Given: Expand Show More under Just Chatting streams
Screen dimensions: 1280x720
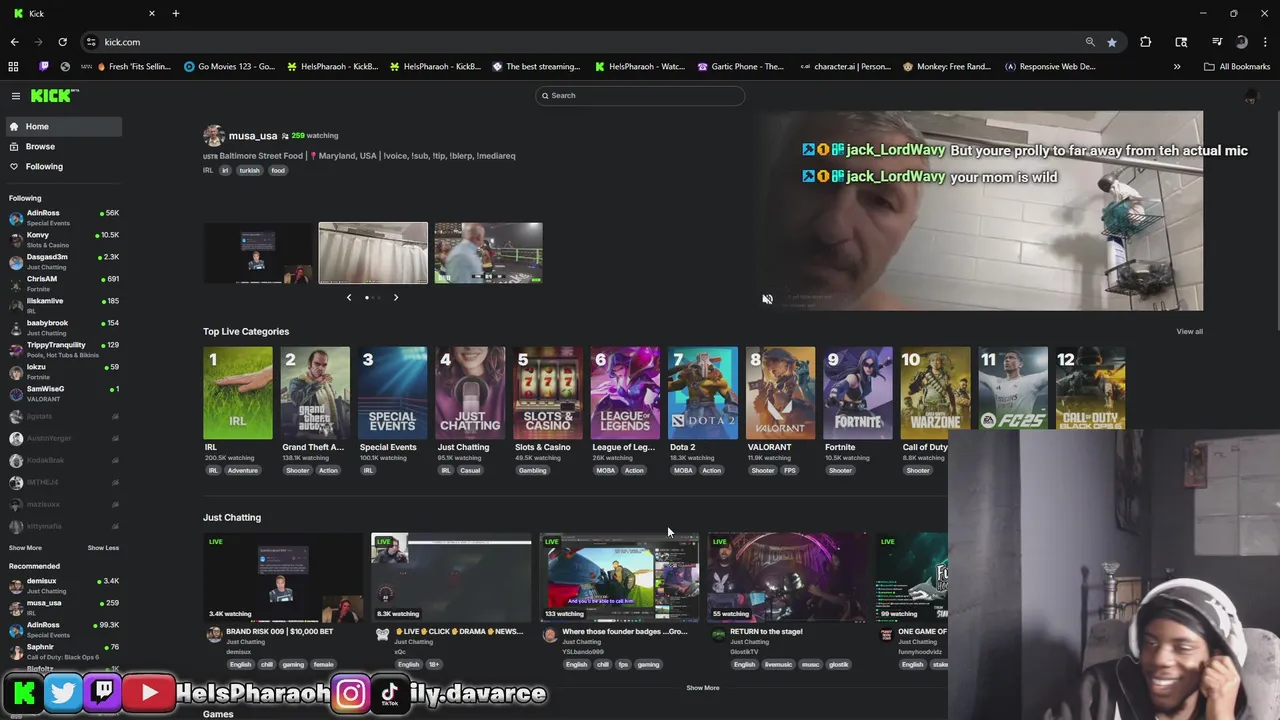Looking at the screenshot, I should pyautogui.click(x=702, y=688).
